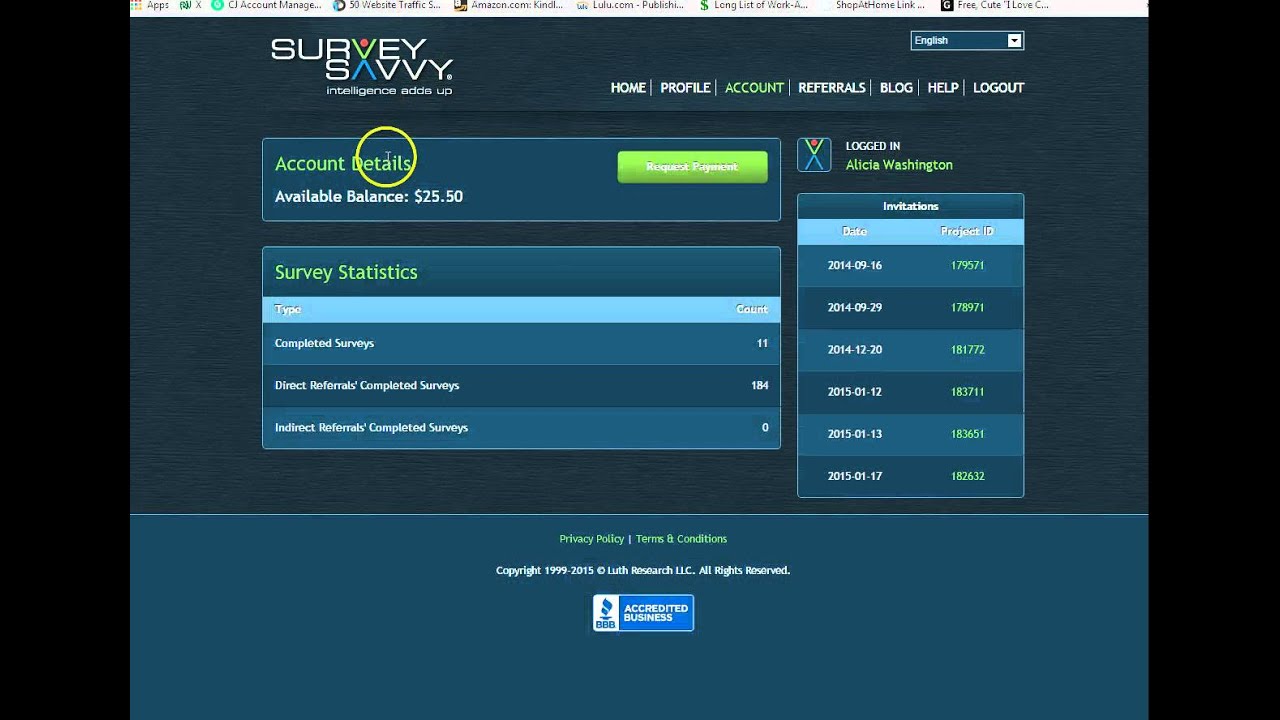
Task: Click the Request Payment button
Action: click(692, 167)
